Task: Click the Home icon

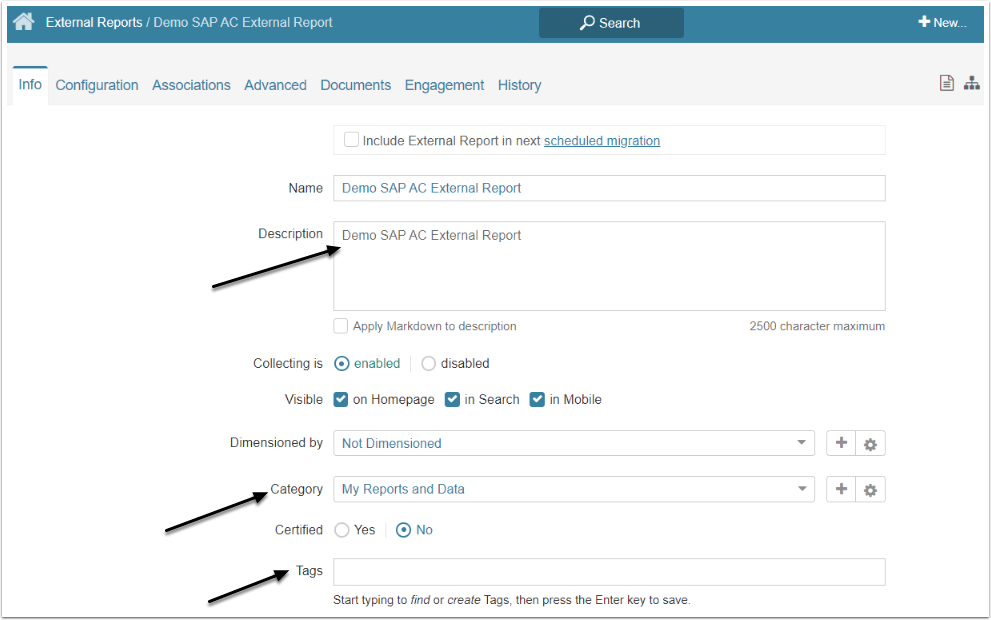Action: click(24, 22)
